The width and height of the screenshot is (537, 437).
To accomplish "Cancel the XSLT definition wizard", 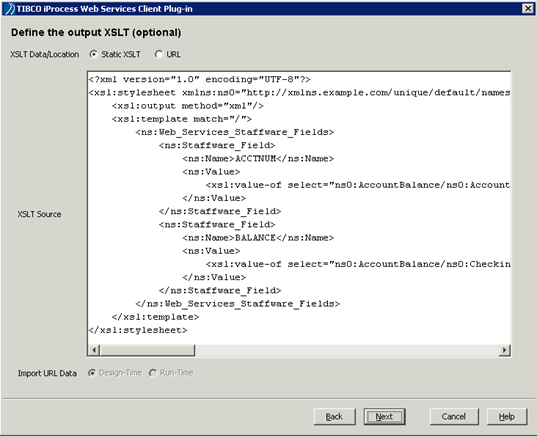I will pos(454,416).
